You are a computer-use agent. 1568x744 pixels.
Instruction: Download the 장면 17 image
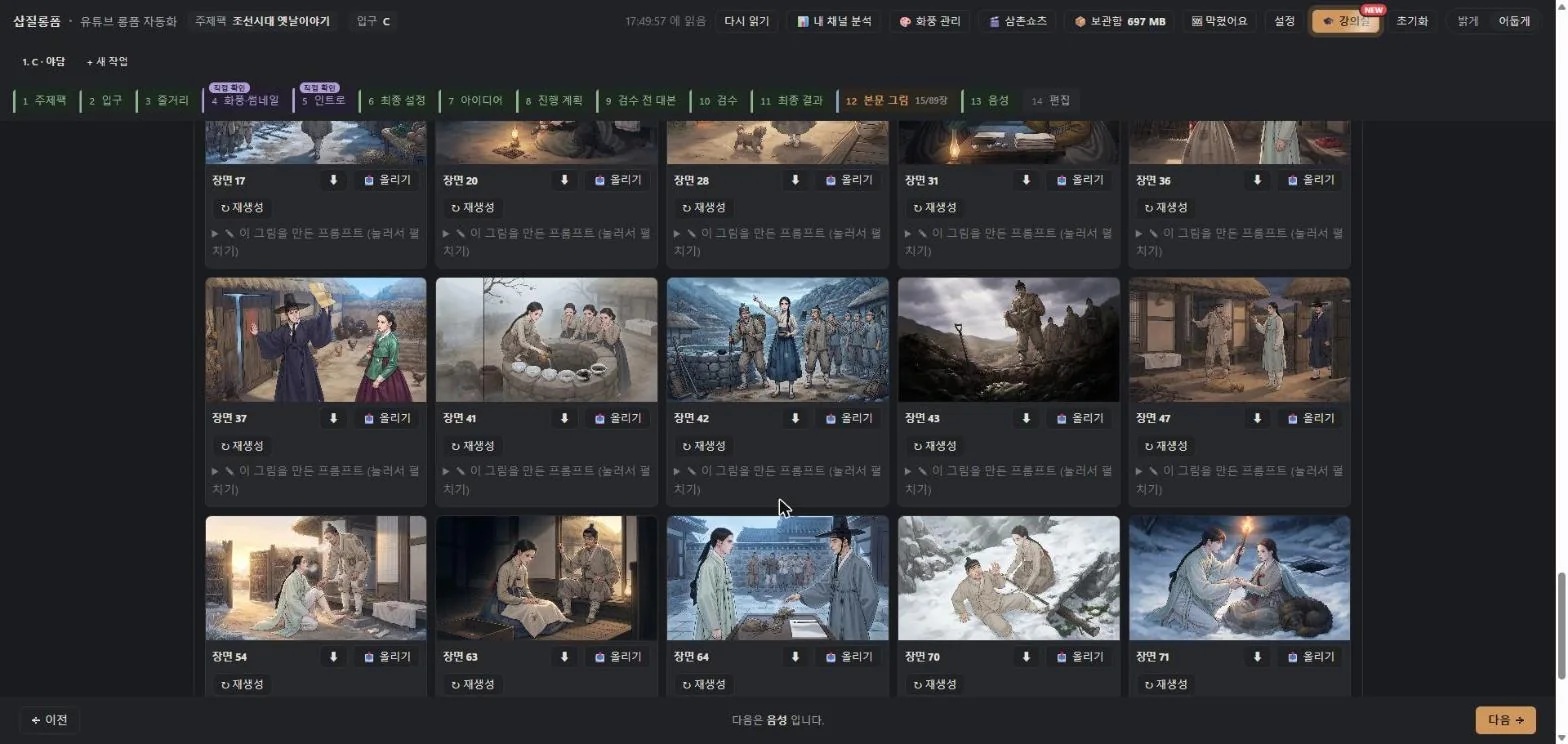tap(333, 180)
